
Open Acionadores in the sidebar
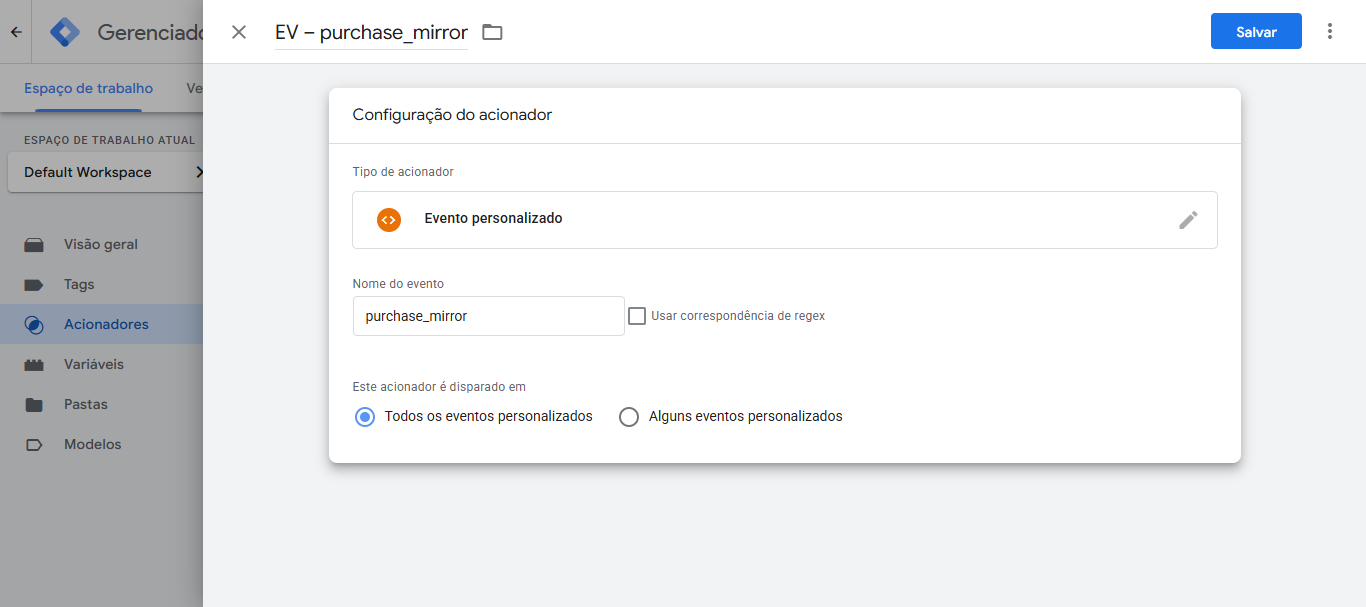[105, 324]
